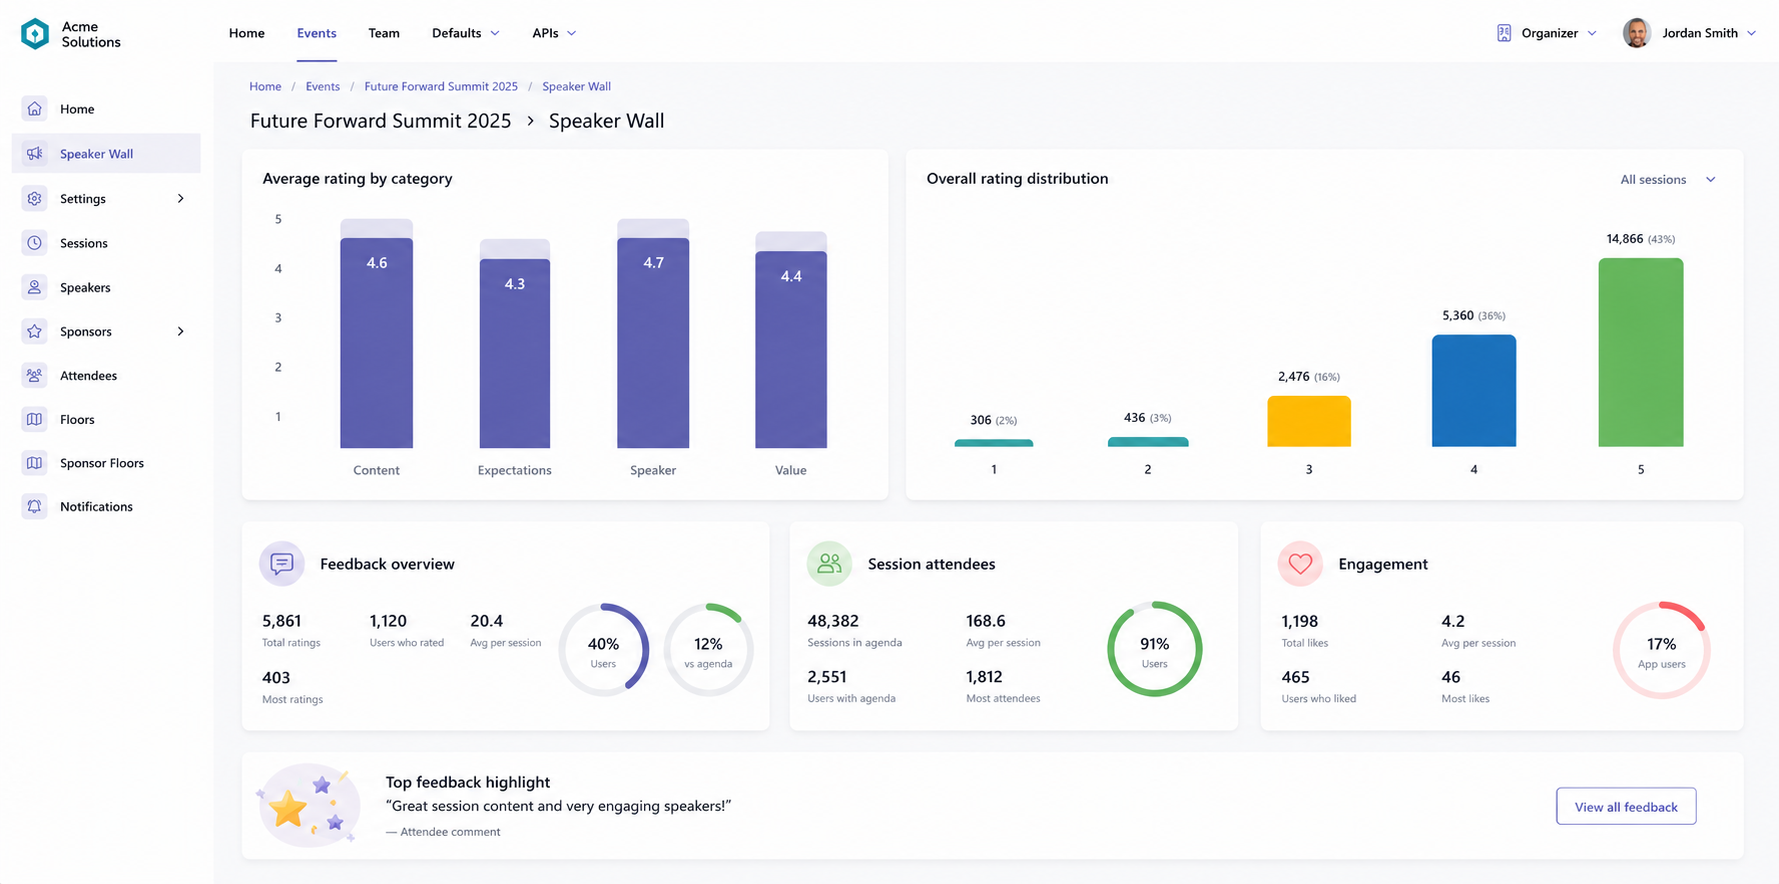Open the APIs dropdown in top nav
The image size is (1779, 884).
(554, 33)
